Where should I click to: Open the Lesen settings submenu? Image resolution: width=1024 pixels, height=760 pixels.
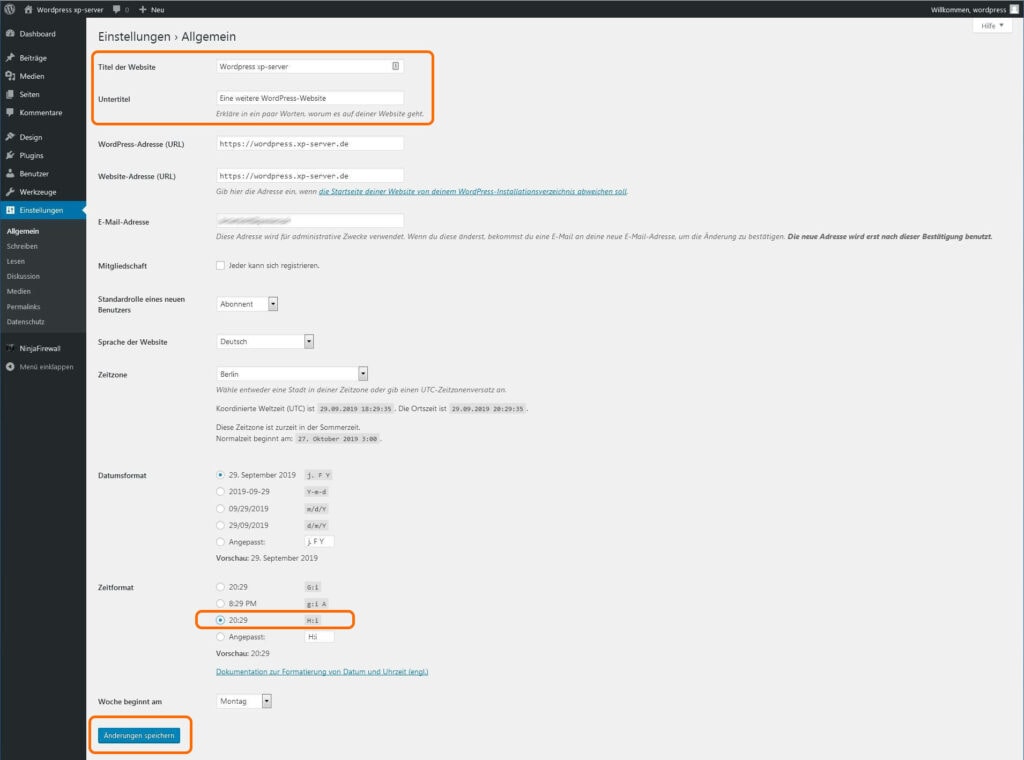16,261
